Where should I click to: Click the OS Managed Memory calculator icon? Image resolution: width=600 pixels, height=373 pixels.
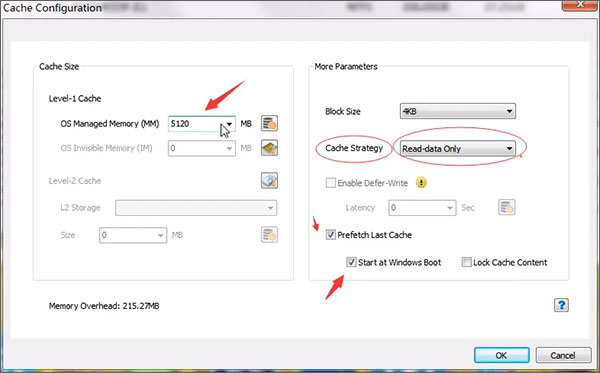coord(269,124)
